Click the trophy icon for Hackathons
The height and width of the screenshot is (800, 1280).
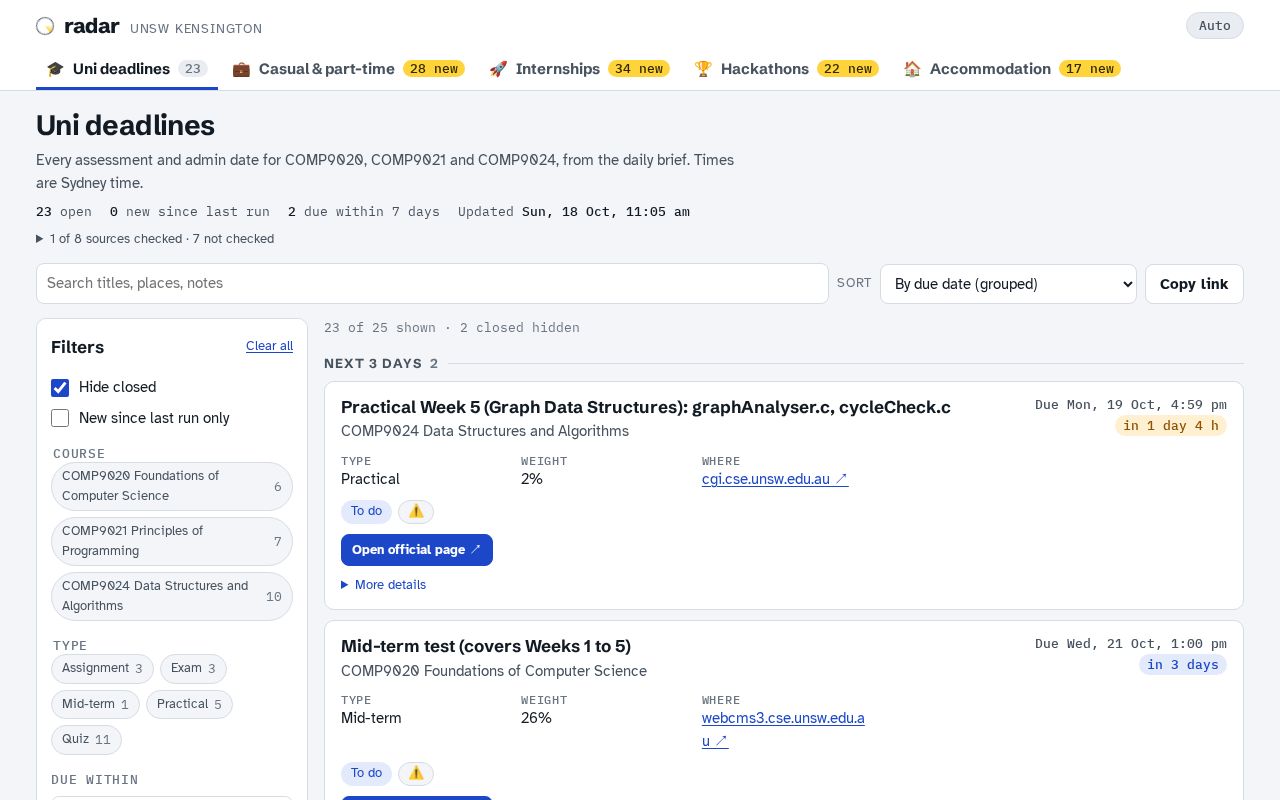point(703,69)
